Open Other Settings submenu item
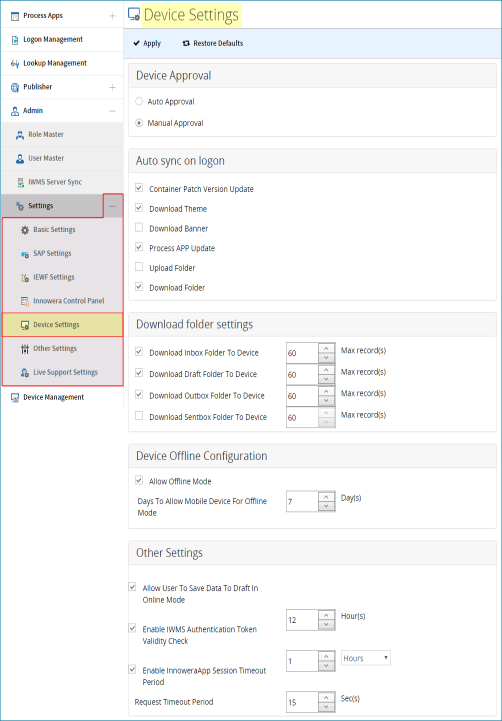This screenshot has height=721, width=502. (62, 349)
